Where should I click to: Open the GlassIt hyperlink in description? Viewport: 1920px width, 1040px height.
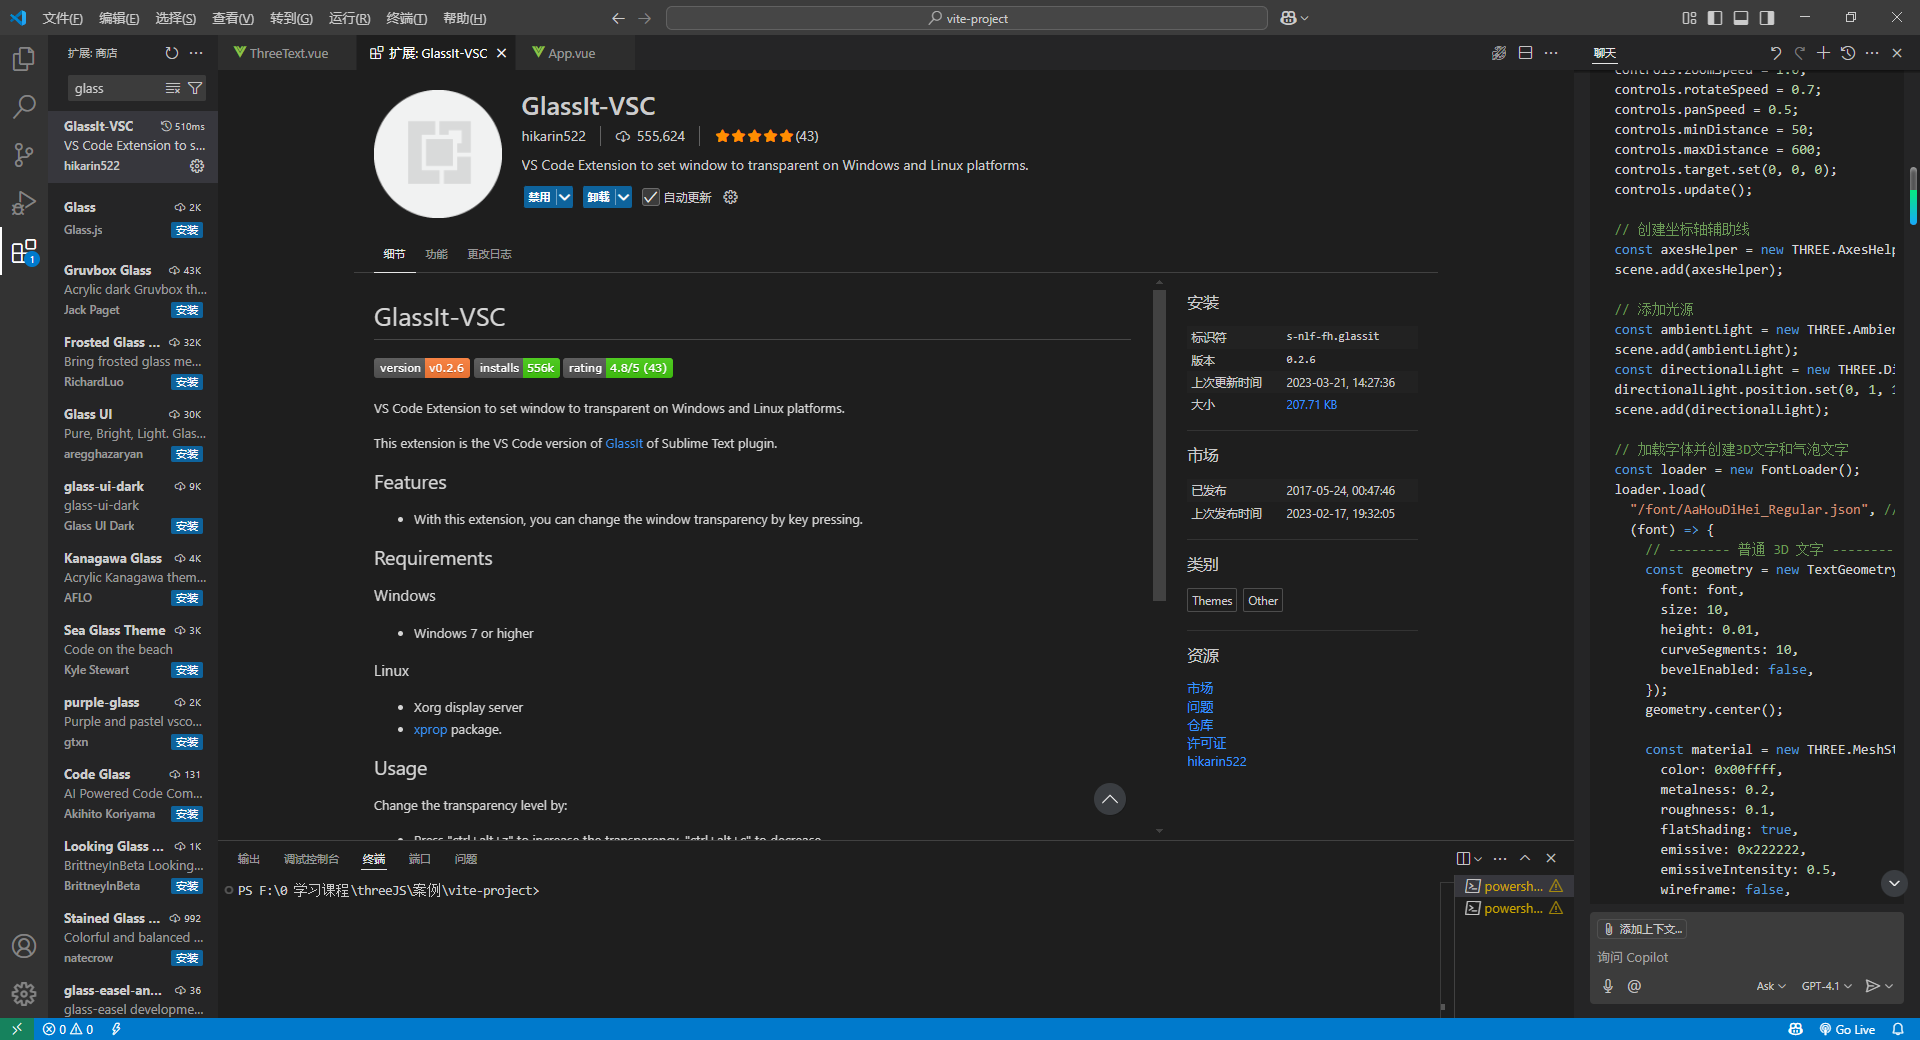click(x=624, y=443)
